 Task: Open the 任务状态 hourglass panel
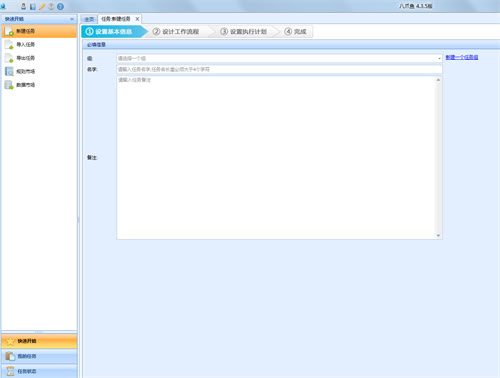coord(39,371)
